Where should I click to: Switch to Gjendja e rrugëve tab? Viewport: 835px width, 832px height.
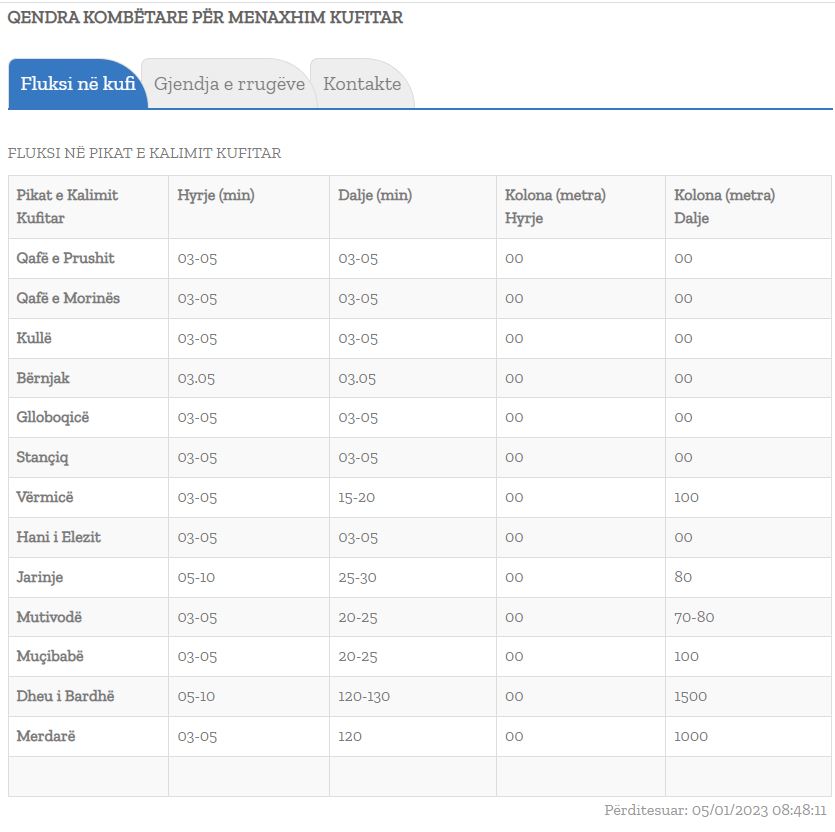[x=229, y=84]
